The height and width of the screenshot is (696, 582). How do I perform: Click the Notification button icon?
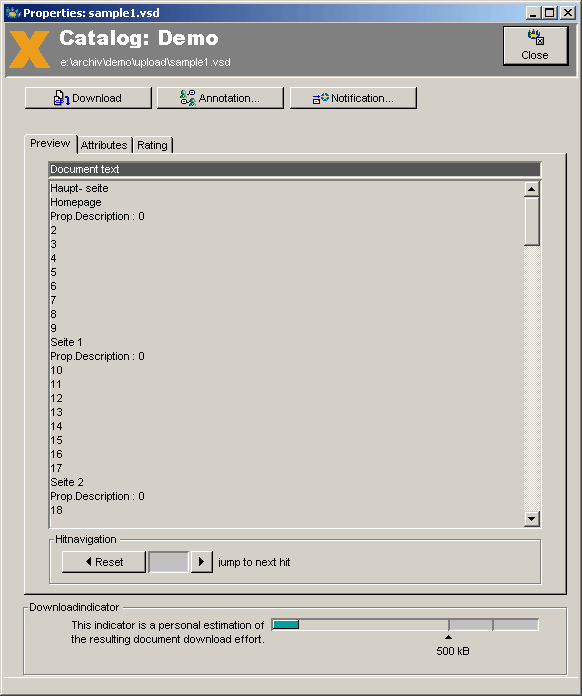321,98
